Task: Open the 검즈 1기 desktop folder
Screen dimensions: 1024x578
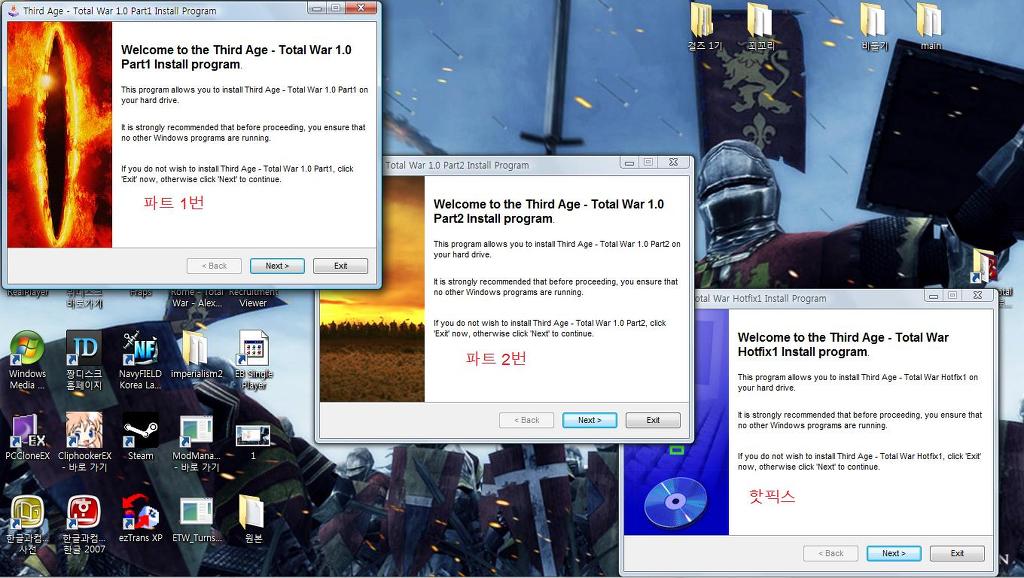Action: click(x=703, y=27)
